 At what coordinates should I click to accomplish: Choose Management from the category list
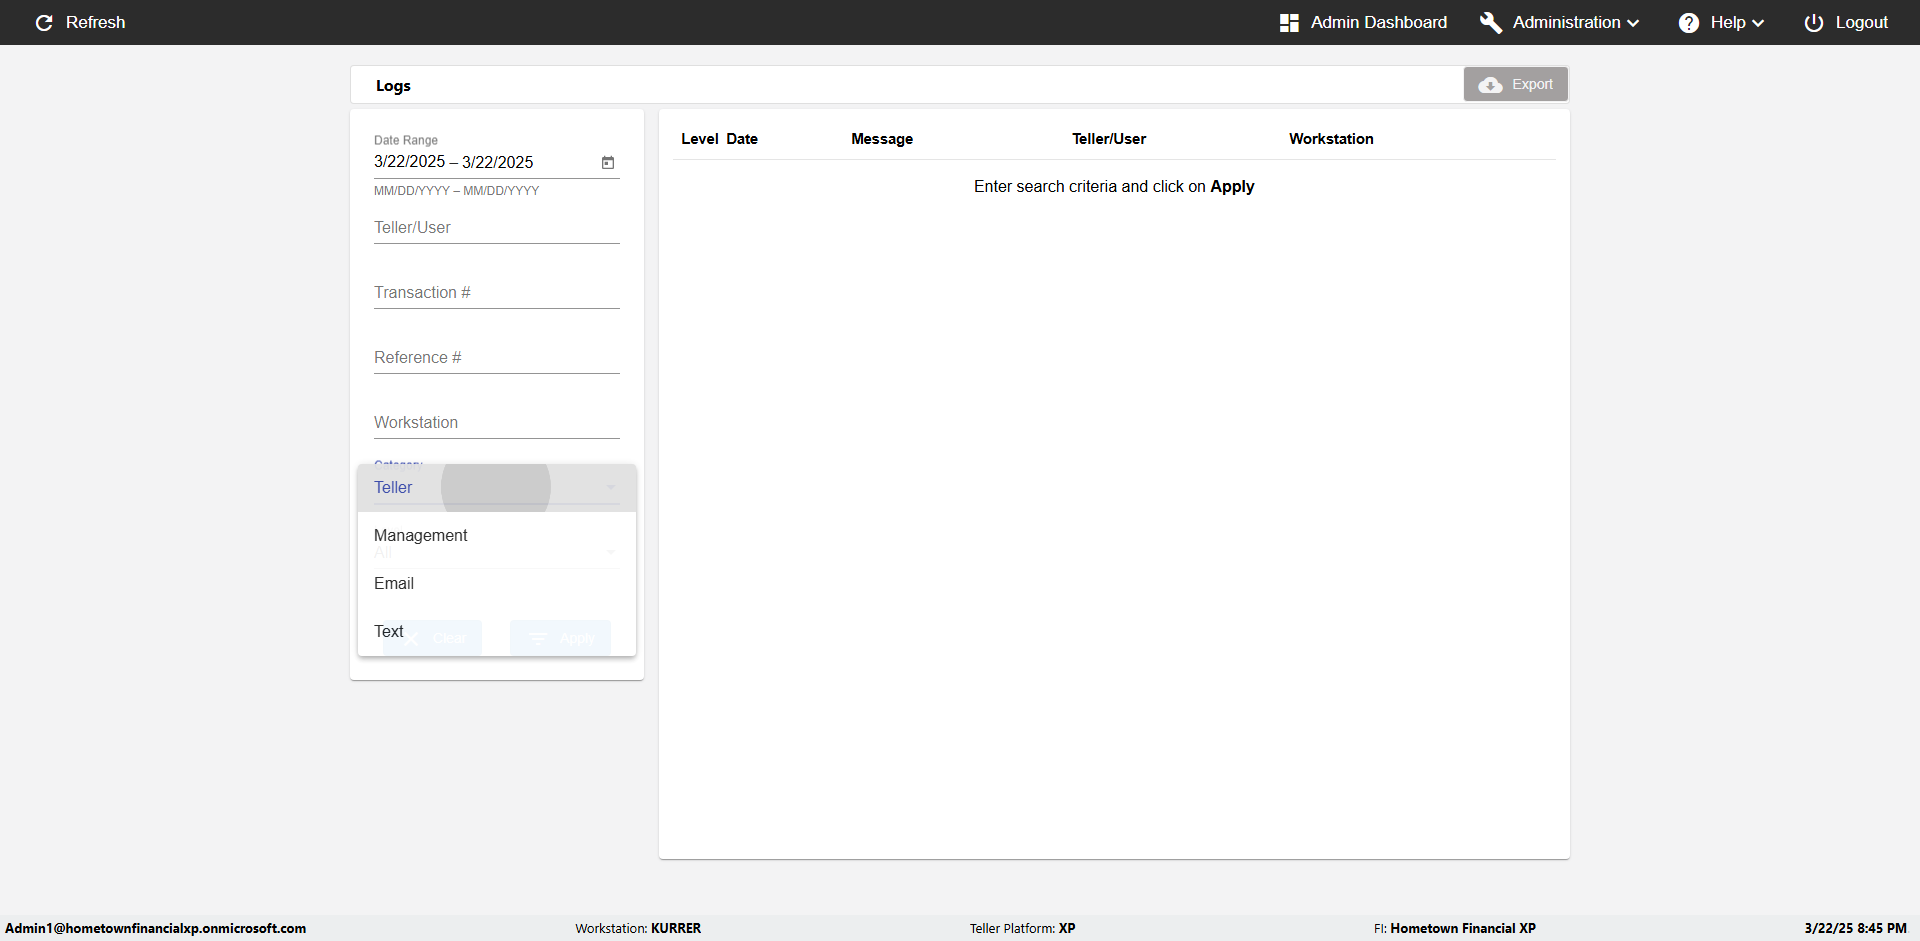pos(497,536)
